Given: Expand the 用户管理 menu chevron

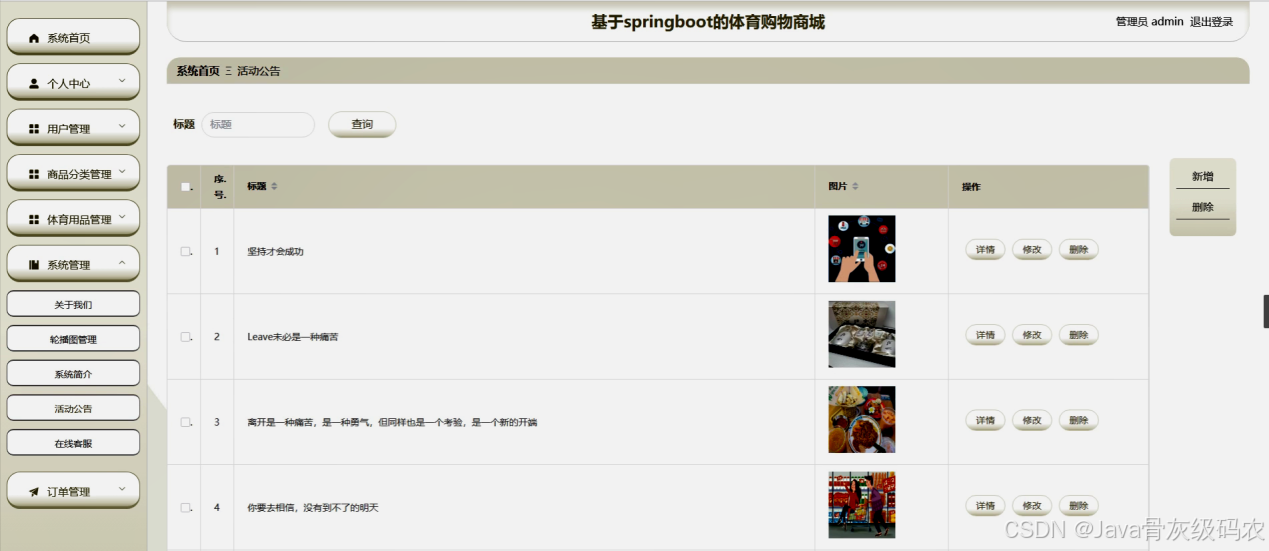Looking at the screenshot, I should pos(122,126).
